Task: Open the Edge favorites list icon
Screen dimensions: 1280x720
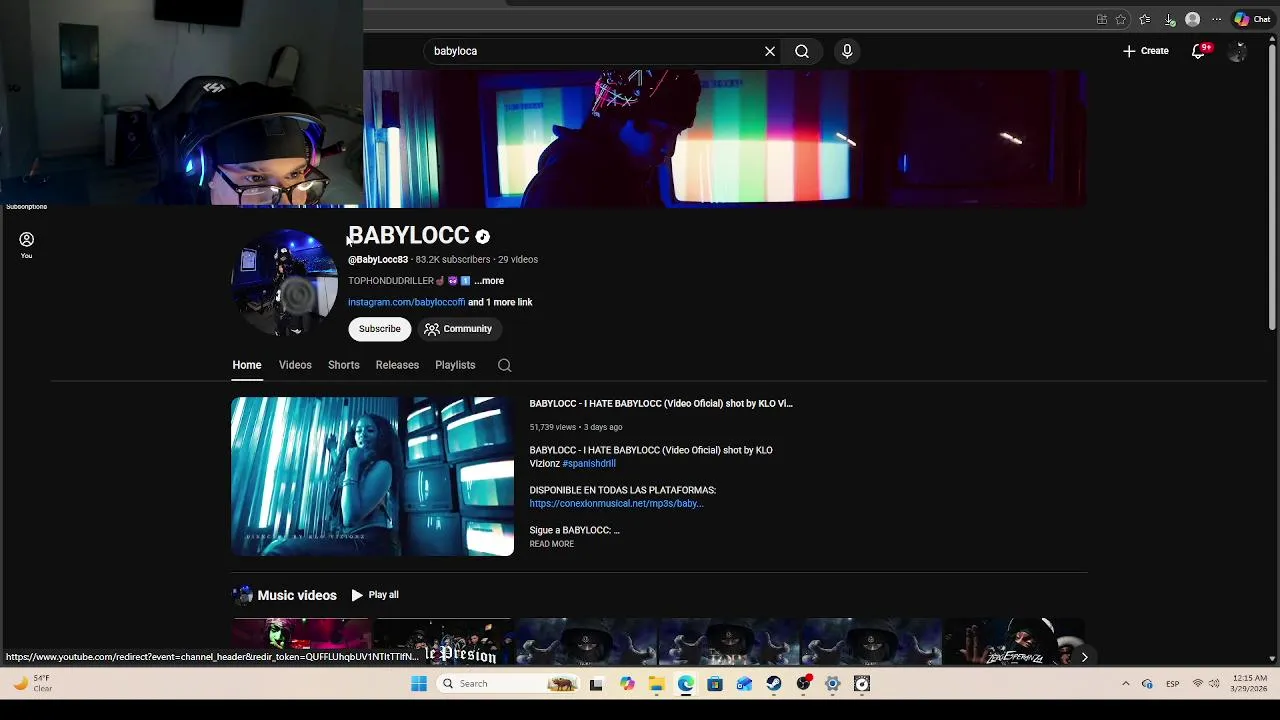Action: (1145, 19)
